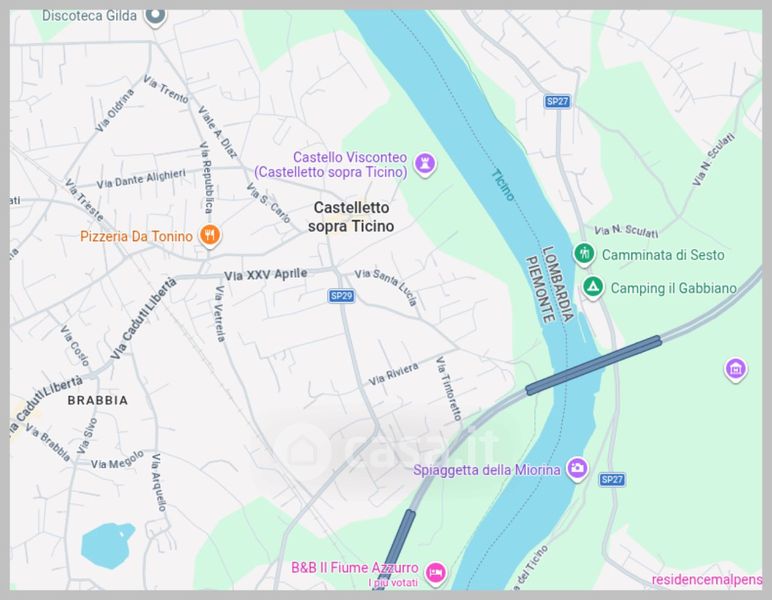Click the Discoteca Gilda location pin
The height and width of the screenshot is (600, 772).
[x=156, y=16]
